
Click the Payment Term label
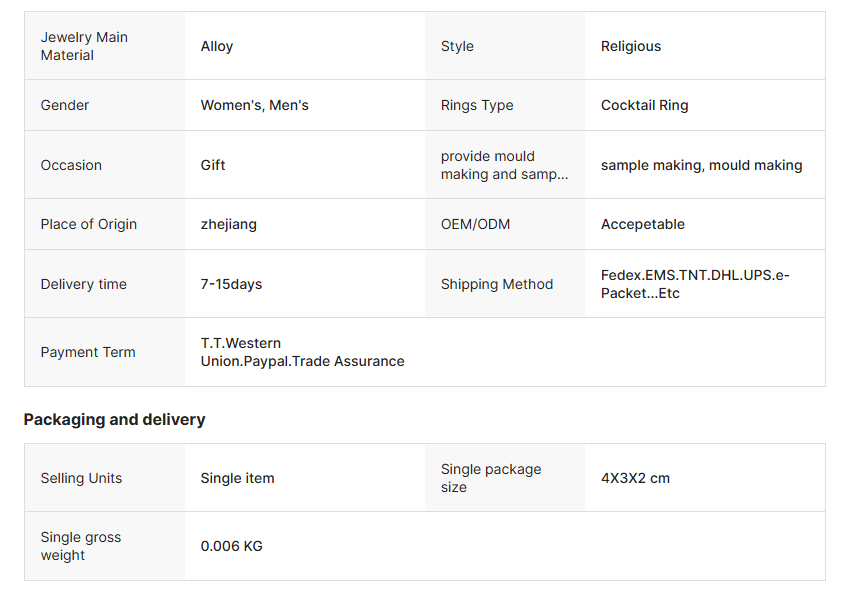click(88, 352)
